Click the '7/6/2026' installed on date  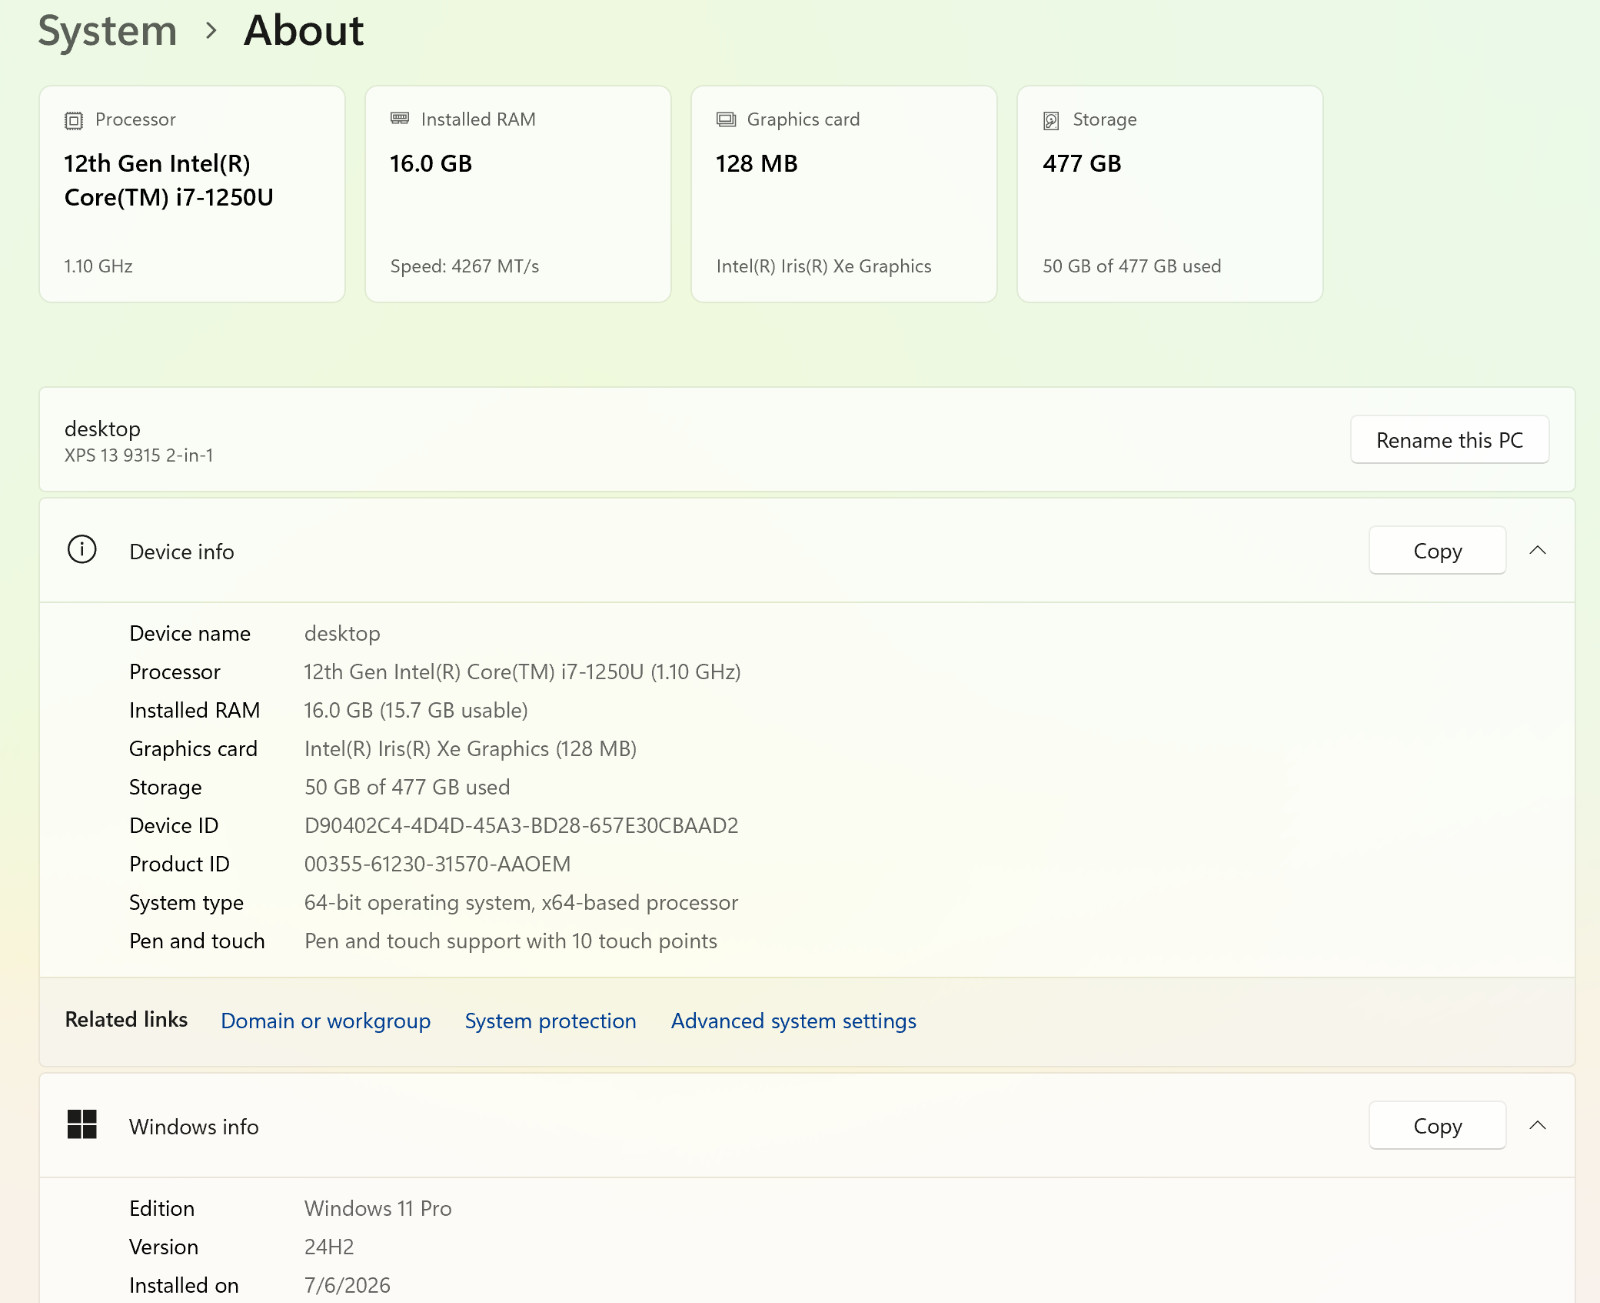[x=347, y=1285]
